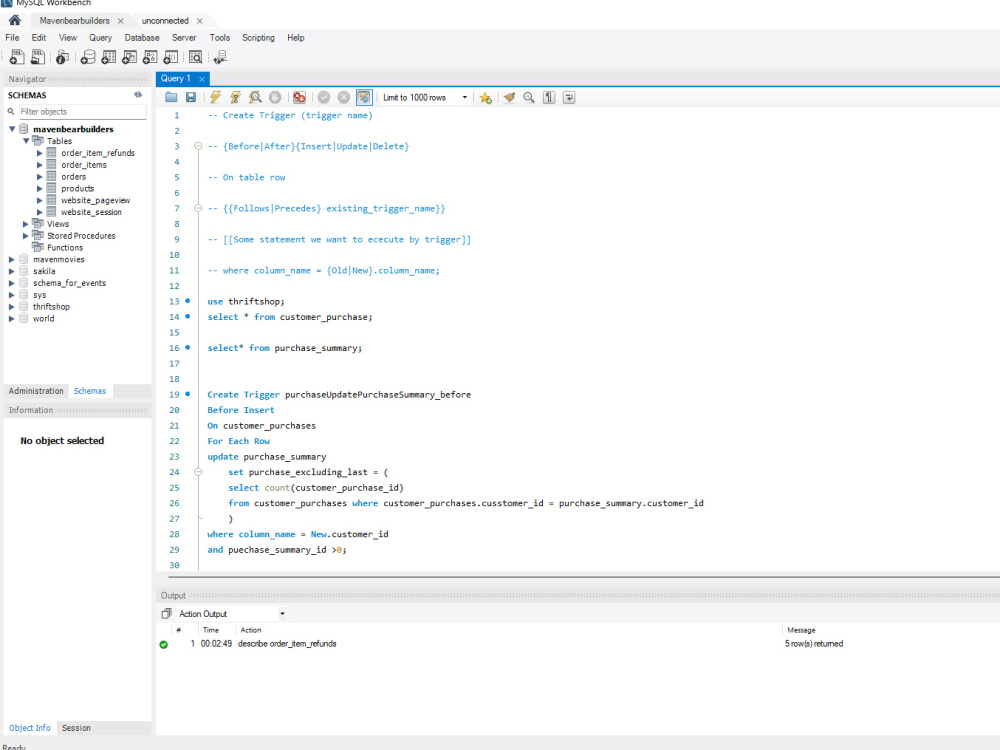Commit the current transaction
Image resolution: width=1000 pixels, height=750 pixels.
(x=324, y=98)
